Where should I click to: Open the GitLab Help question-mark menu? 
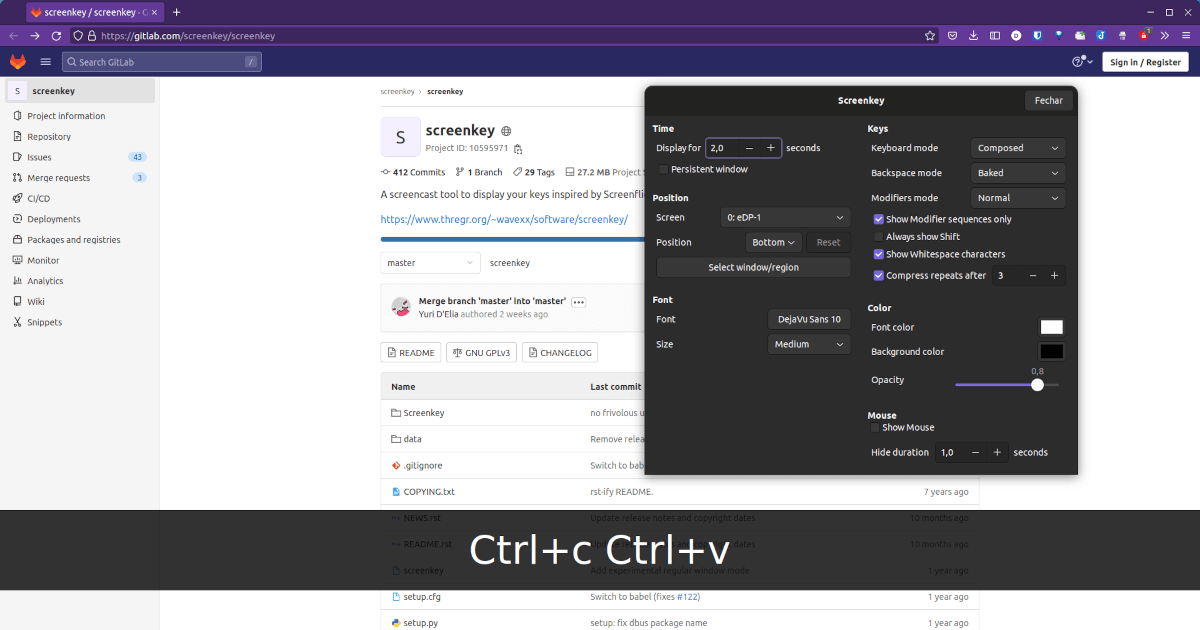(1080, 62)
